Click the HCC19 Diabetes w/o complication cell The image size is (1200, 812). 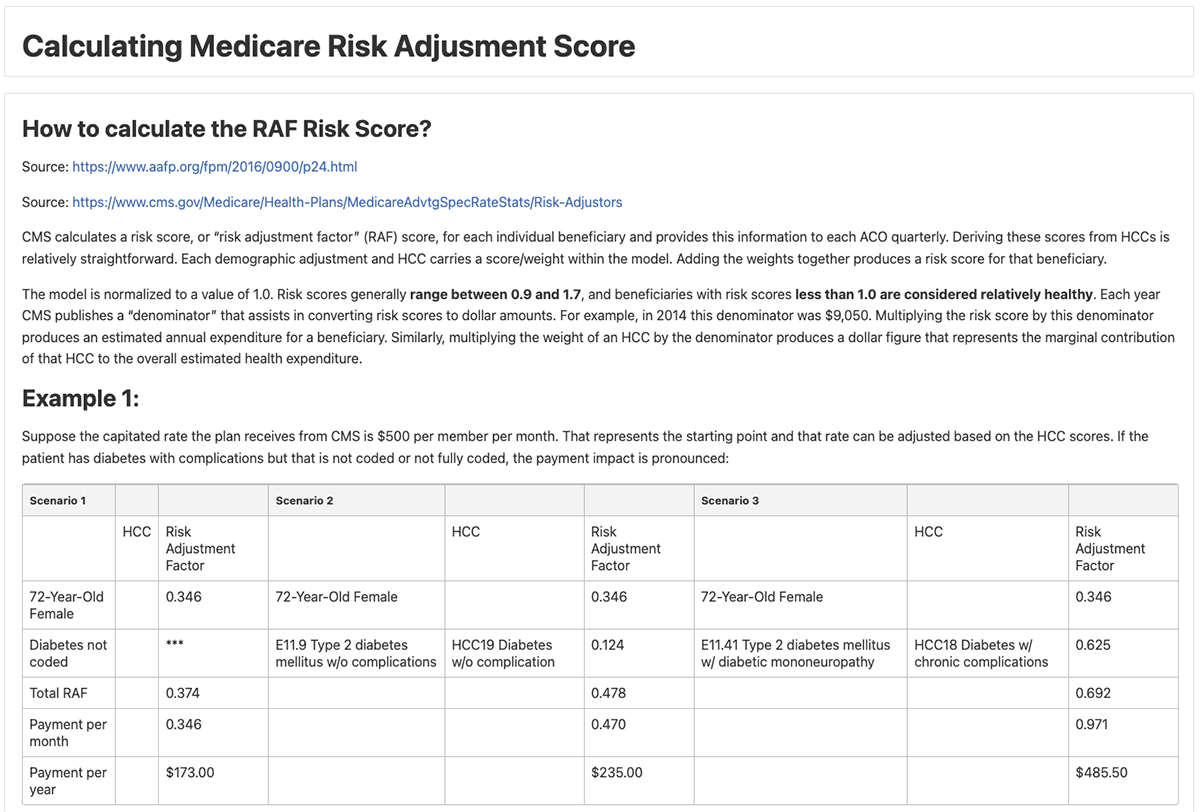(506, 653)
